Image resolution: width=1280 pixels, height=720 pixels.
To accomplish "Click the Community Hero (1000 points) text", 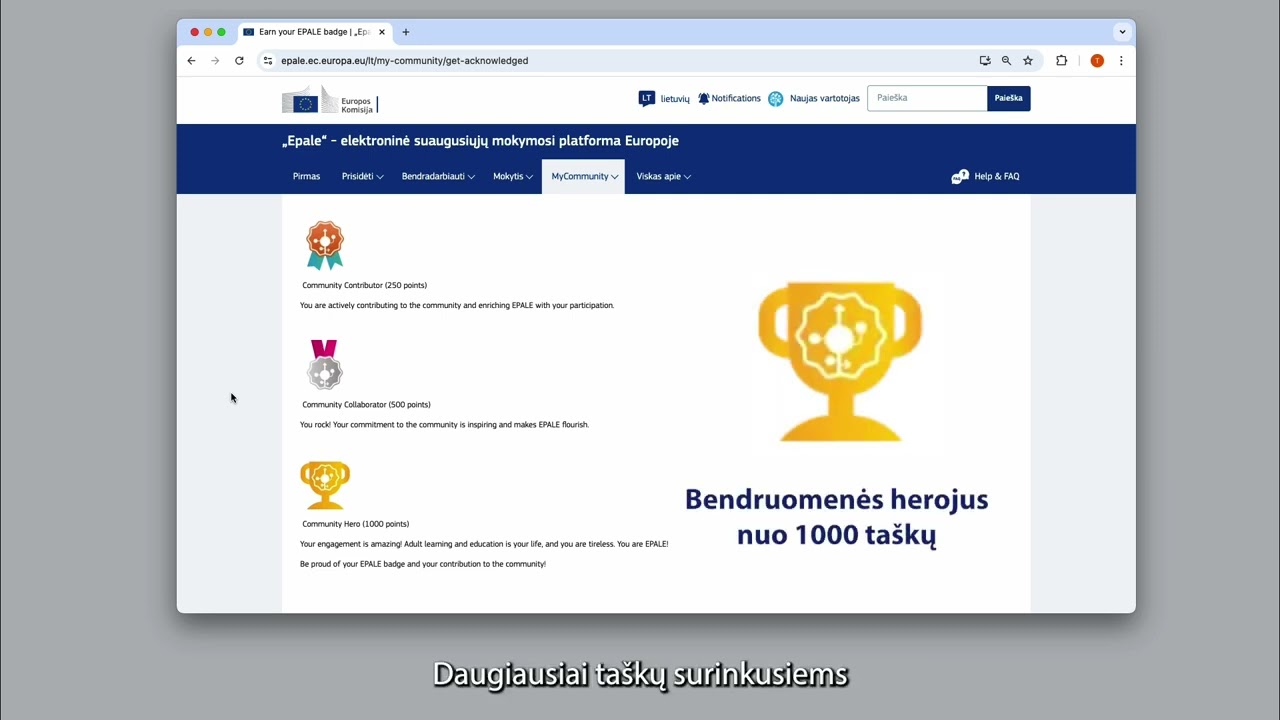I will click(355, 524).
